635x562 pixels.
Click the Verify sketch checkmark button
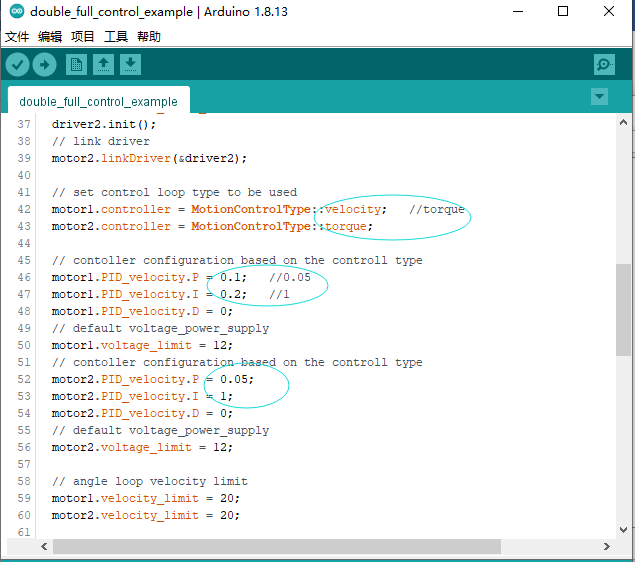click(17, 64)
